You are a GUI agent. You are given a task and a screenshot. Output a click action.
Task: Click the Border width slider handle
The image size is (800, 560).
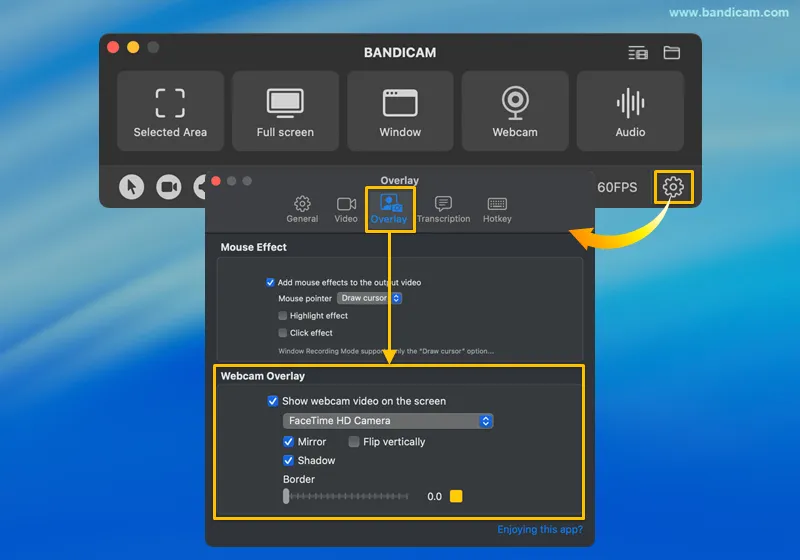286,496
